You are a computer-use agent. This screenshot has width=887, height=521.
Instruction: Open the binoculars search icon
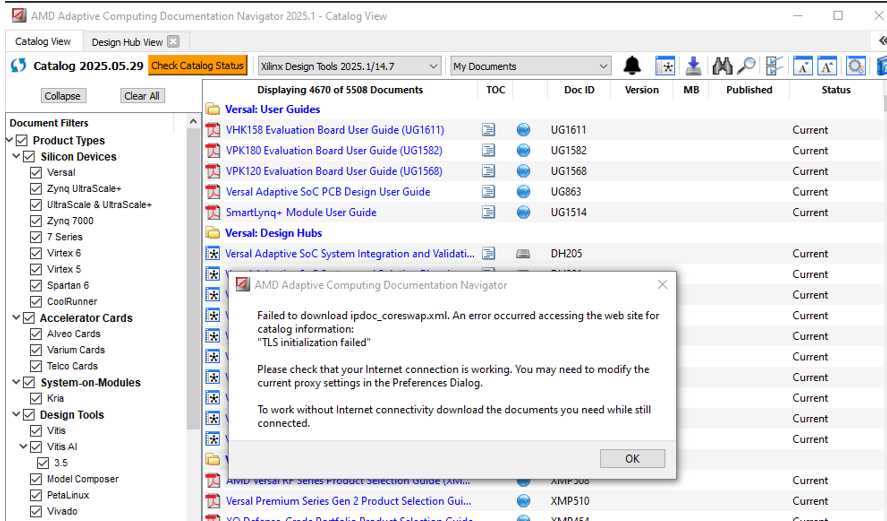click(722, 66)
